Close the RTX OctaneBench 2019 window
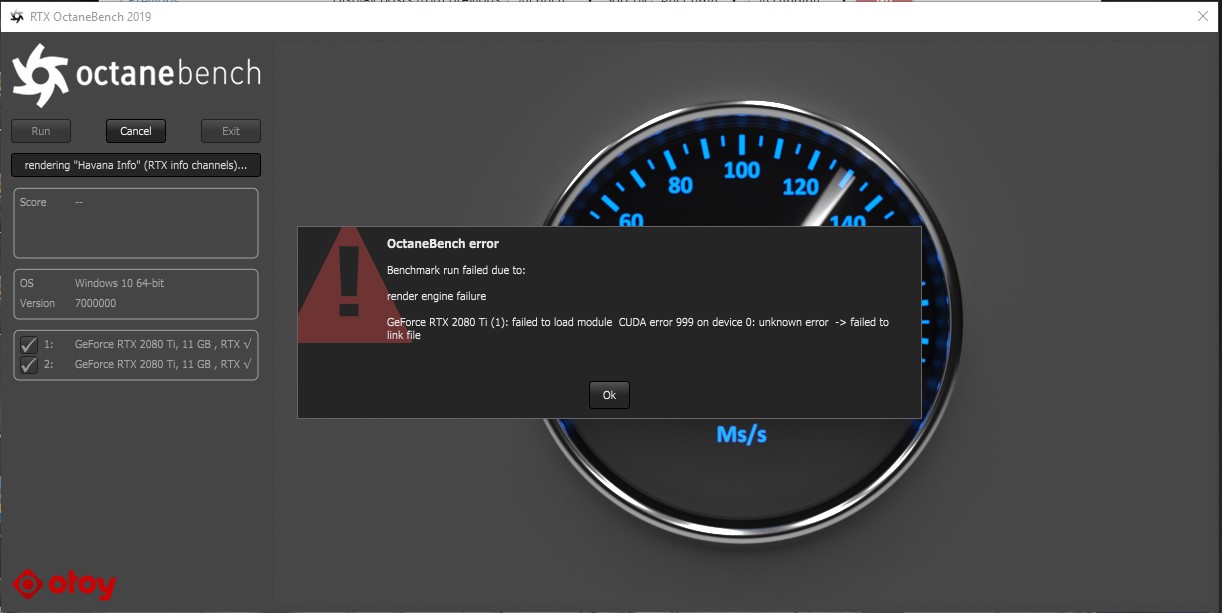The width and height of the screenshot is (1222, 613). click(x=1203, y=16)
